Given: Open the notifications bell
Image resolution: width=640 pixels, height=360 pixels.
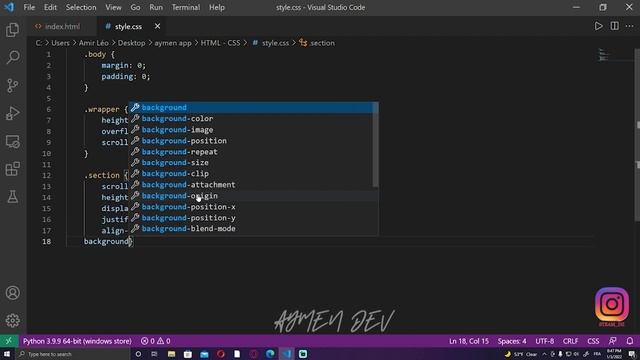Looking at the screenshot, I should (x=630, y=341).
